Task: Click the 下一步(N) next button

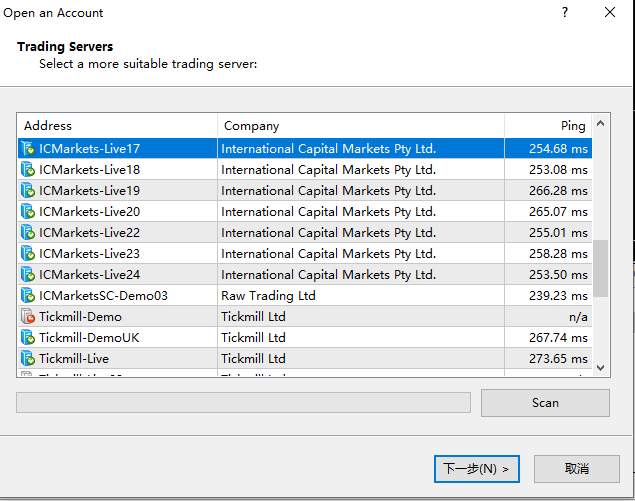Action: [477, 469]
